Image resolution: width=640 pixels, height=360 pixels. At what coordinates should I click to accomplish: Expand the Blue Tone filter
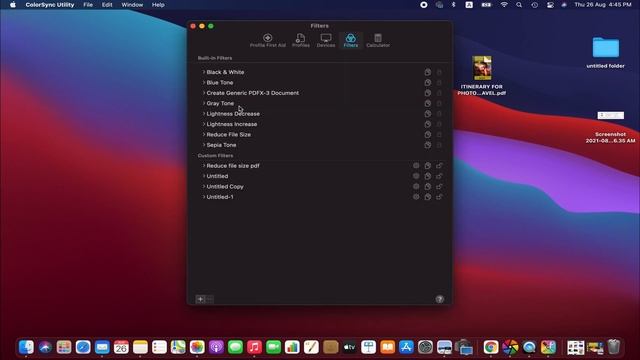tap(204, 82)
